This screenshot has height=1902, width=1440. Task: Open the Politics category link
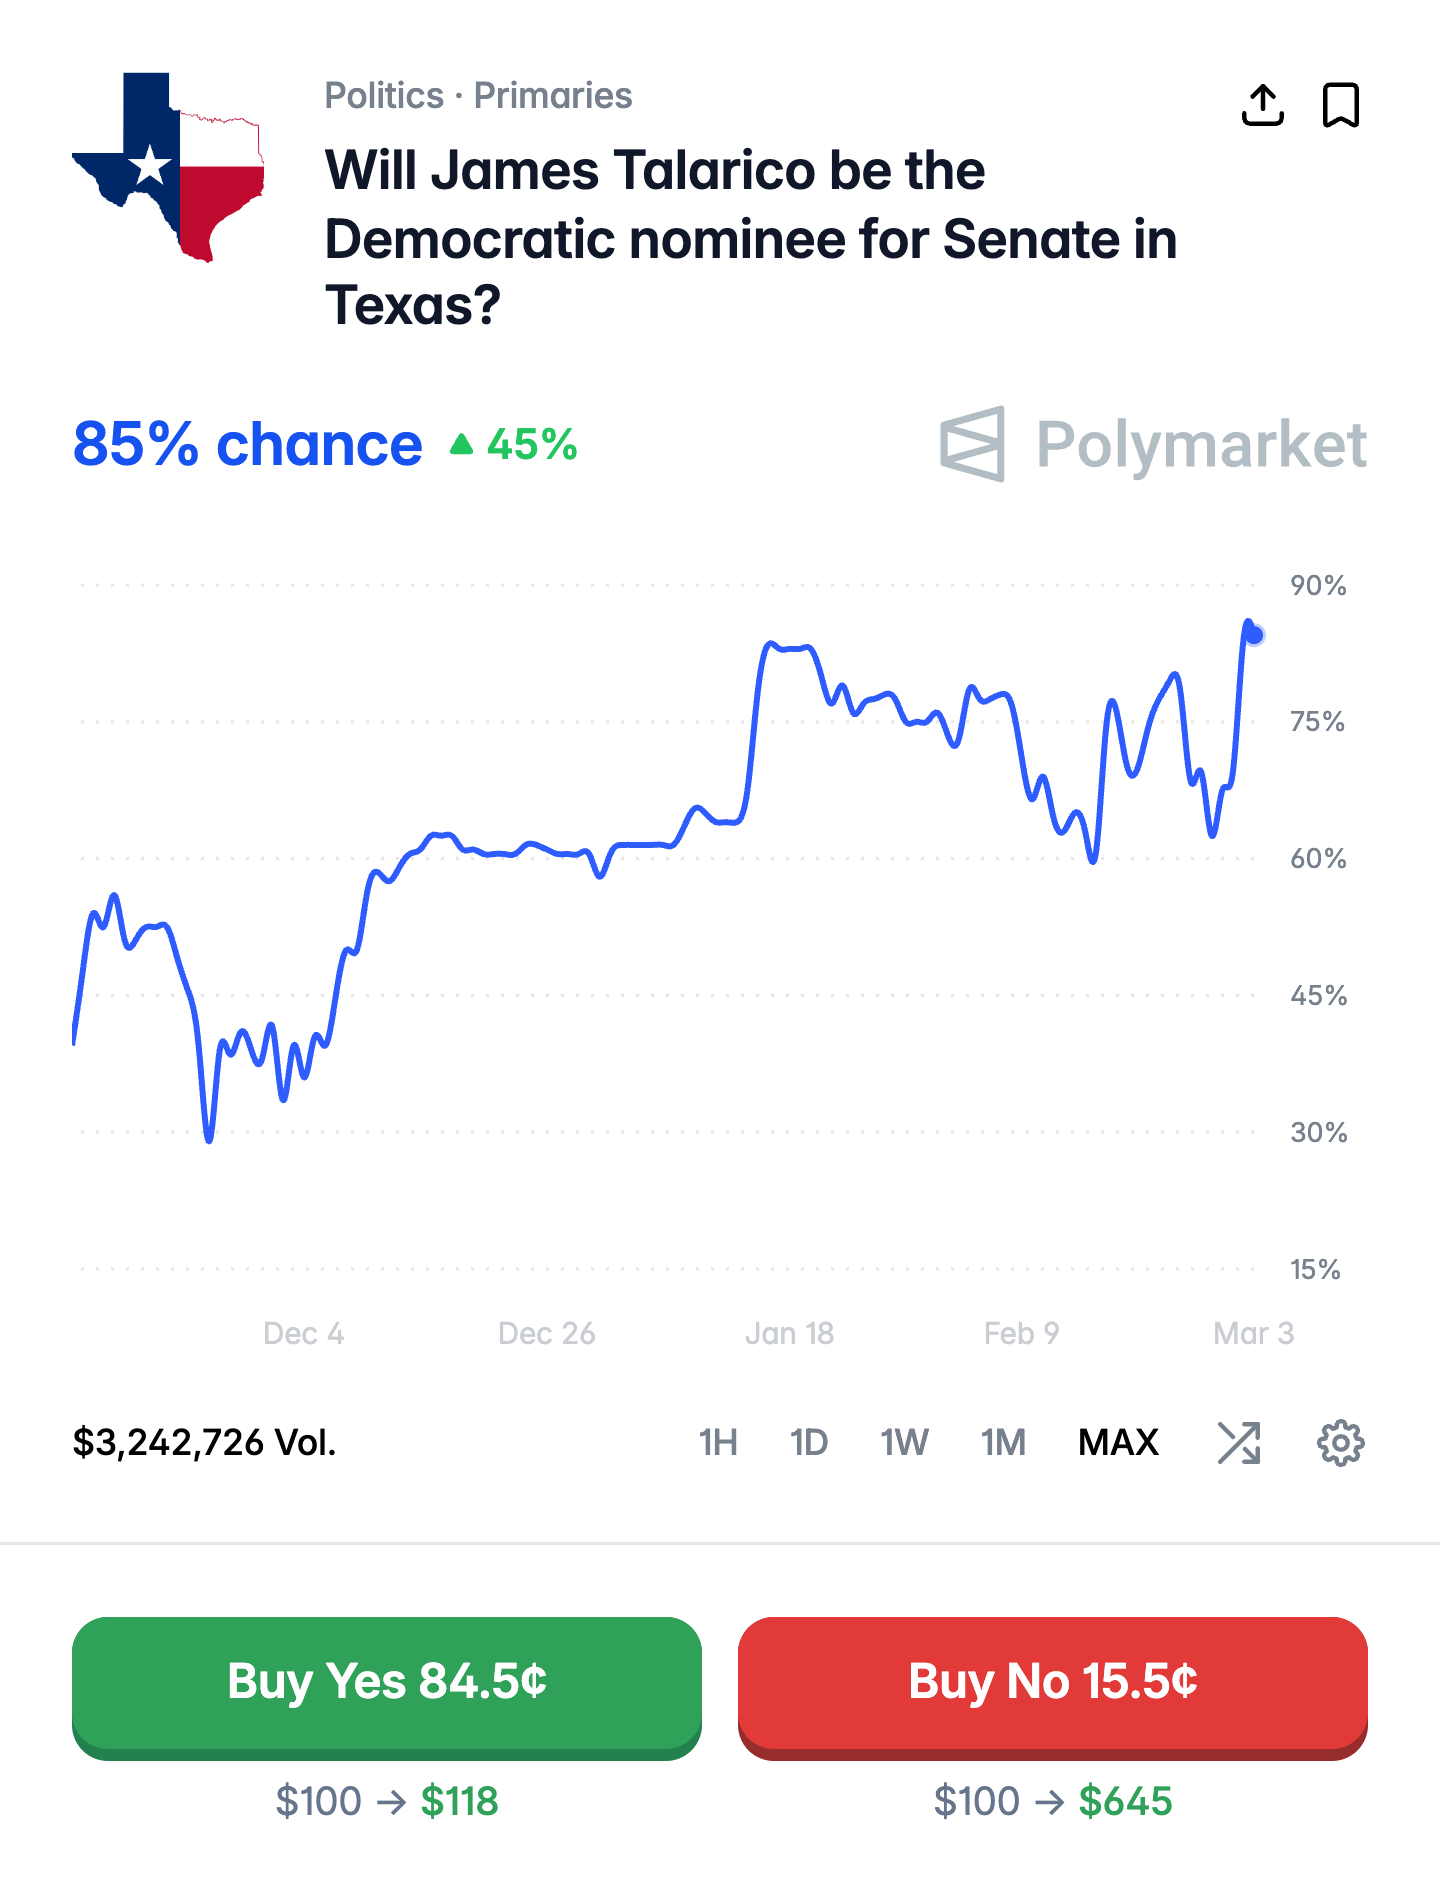384,96
